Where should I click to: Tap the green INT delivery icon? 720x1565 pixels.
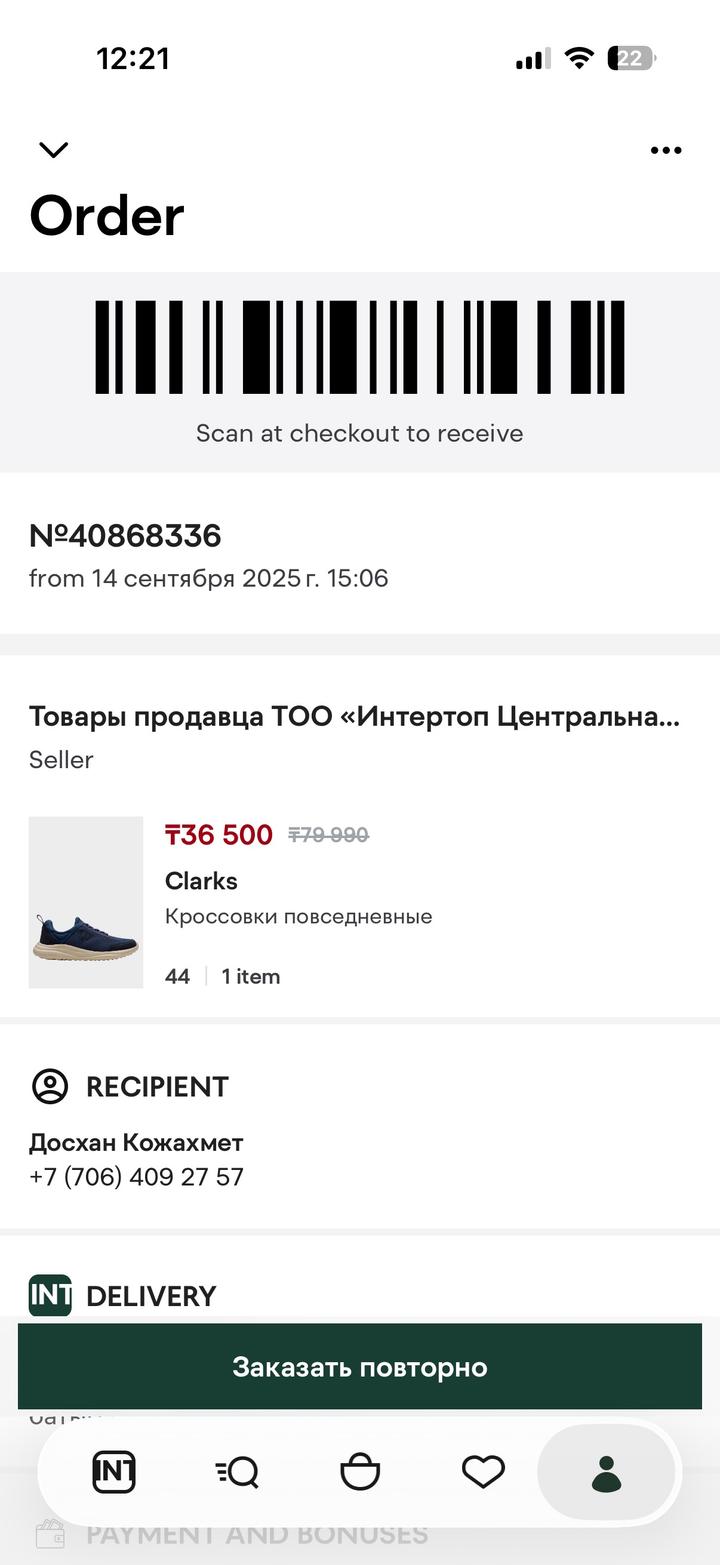coord(50,1295)
